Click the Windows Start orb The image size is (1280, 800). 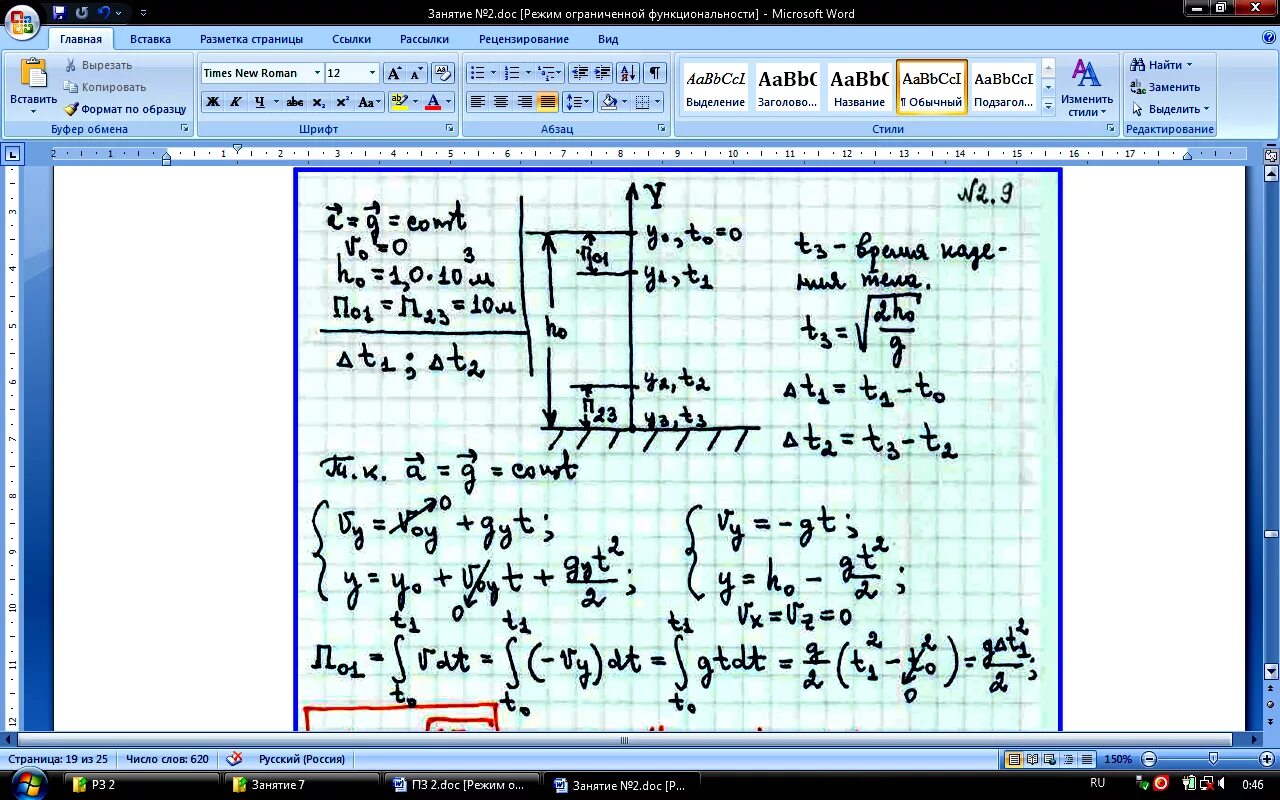pyautogui.click(x=27, y=784)
